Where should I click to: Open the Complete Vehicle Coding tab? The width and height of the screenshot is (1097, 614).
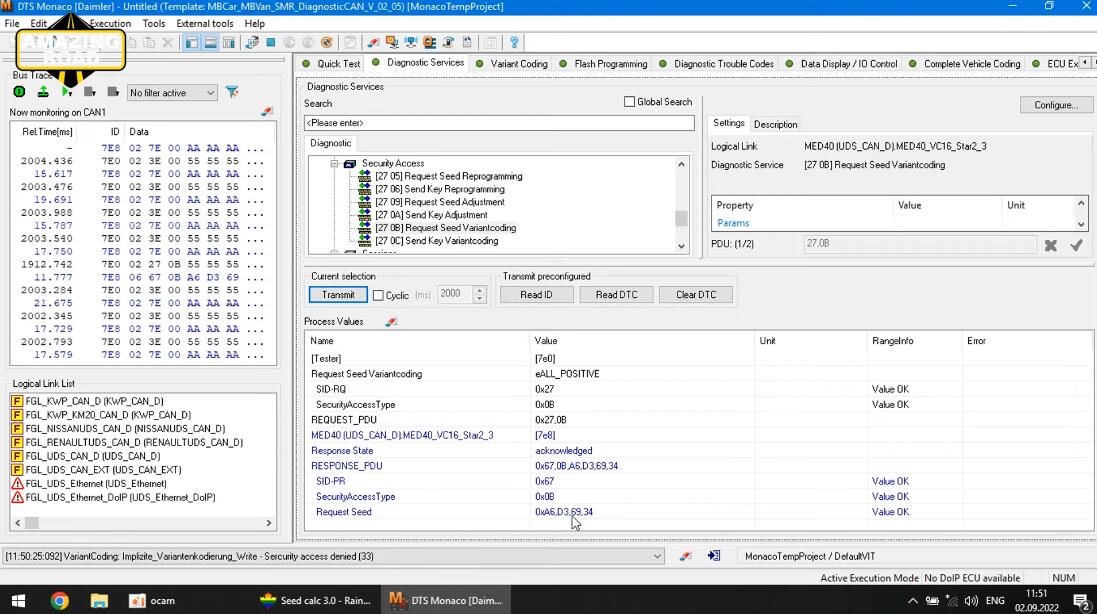click(x=965, y=64)
